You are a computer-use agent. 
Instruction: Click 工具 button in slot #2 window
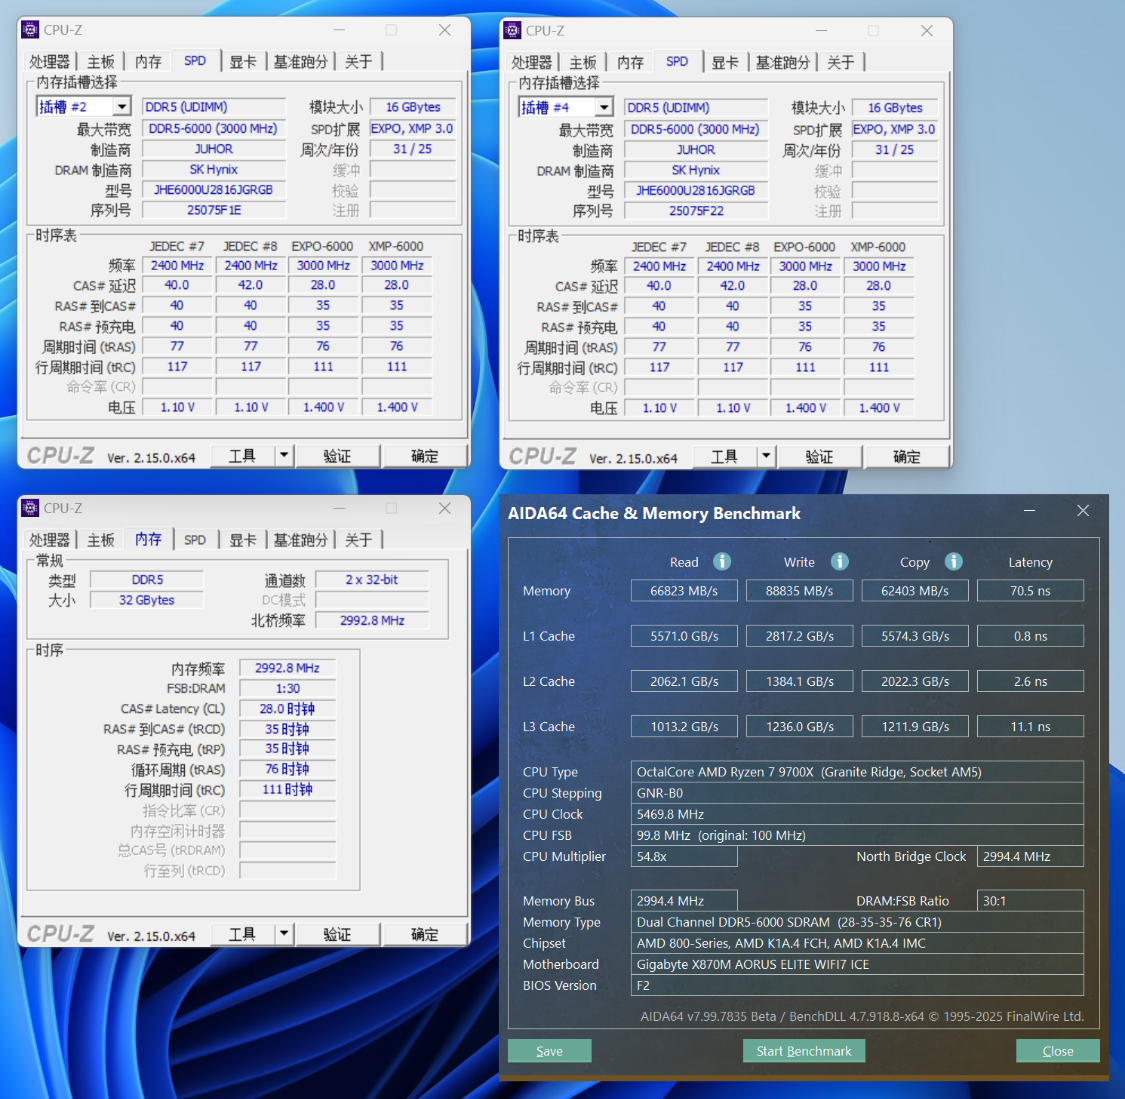point(243,456)
